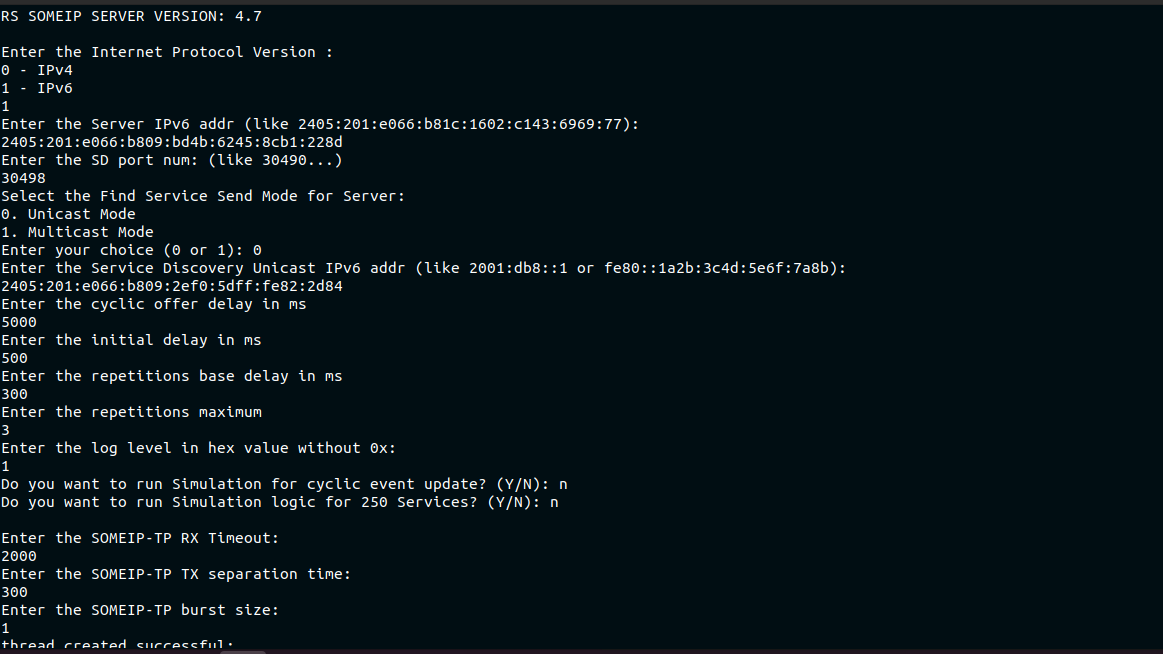Screen dimensions: 1163x654
Task: Click the 'Select the Find Service Send Mode' line
Action: pyautogui.click(x=203, y=196)
